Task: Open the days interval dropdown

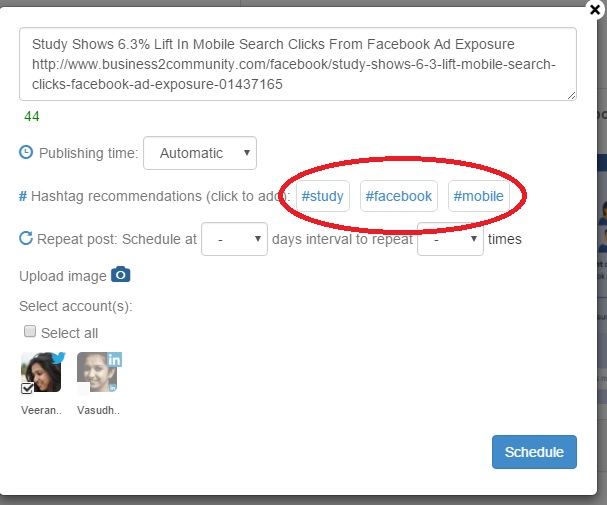Action: pos(234,239)
